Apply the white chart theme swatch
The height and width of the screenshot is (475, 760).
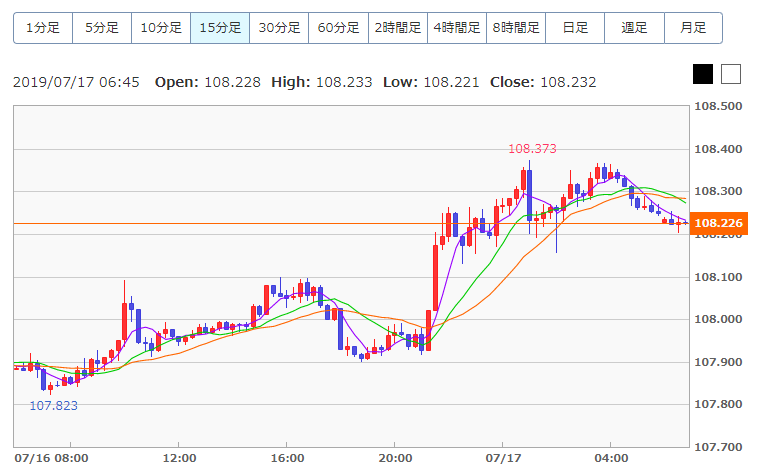point(731,74)
